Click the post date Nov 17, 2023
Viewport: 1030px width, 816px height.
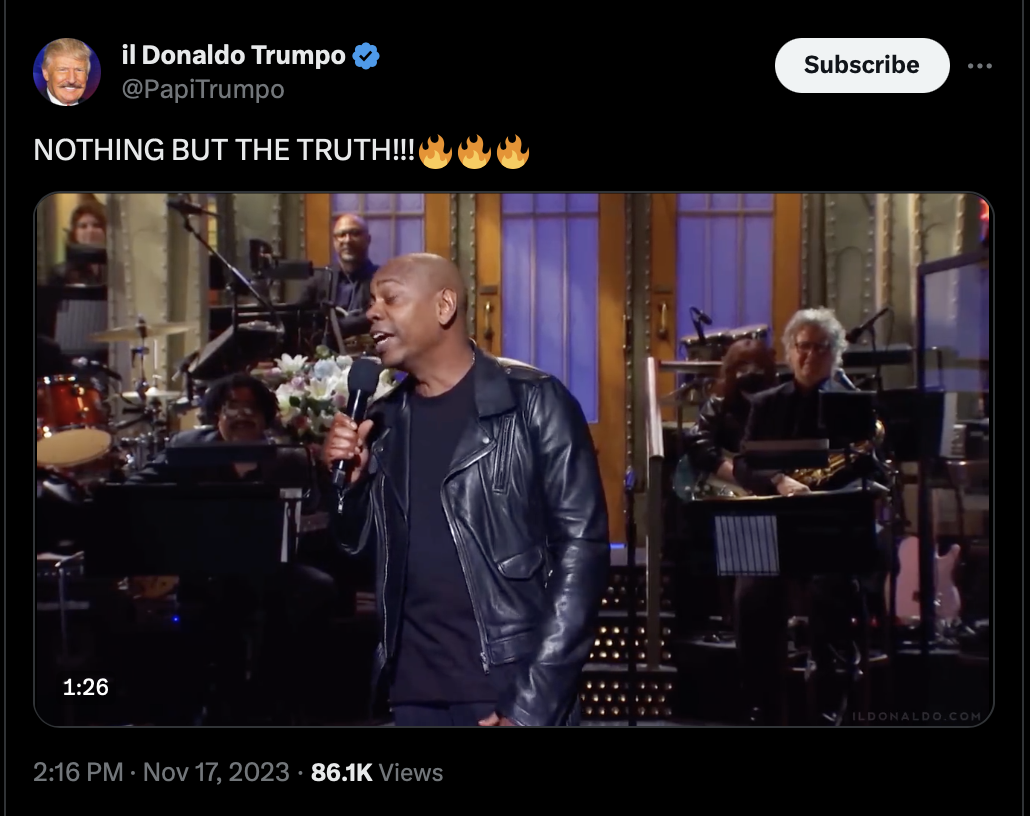[x=216, y=772]
